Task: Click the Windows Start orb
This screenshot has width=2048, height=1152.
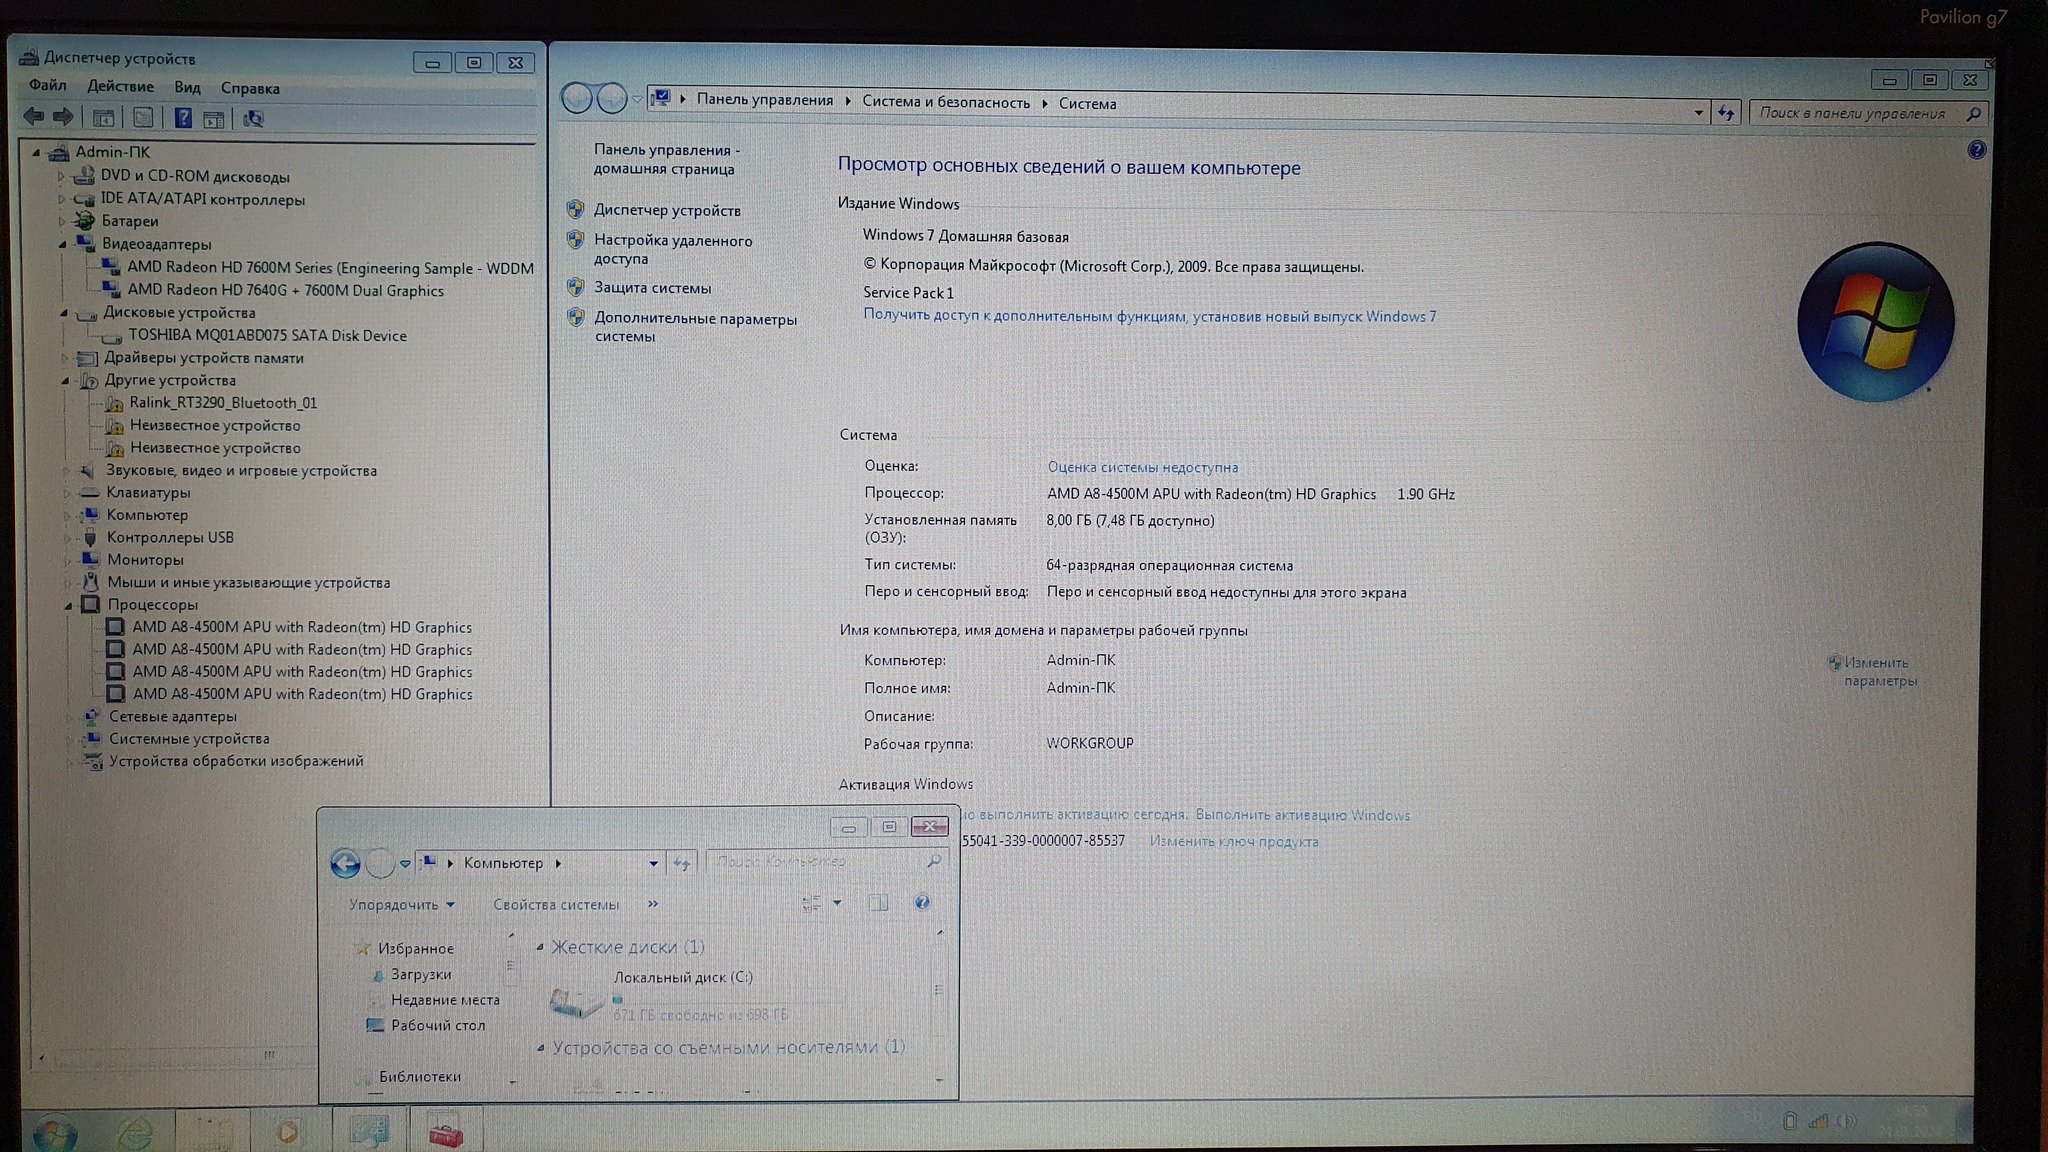Action: click(53, 1135)
